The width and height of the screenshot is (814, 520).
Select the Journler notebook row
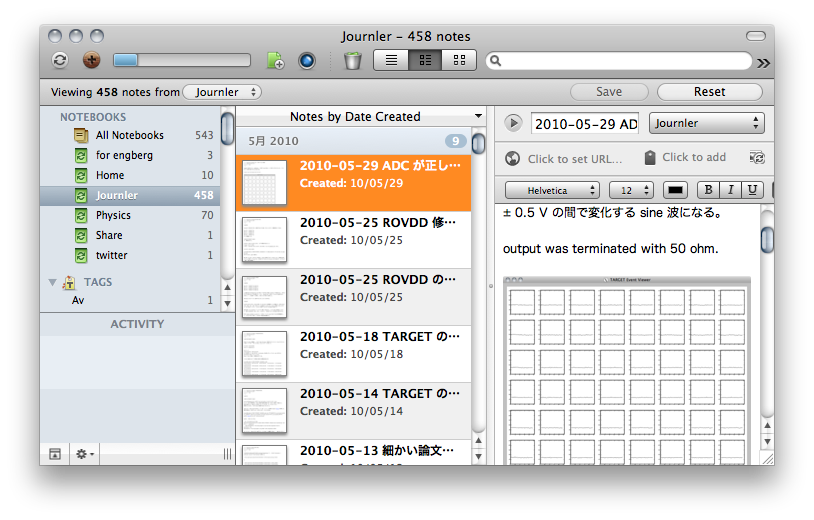coord(130,195)
